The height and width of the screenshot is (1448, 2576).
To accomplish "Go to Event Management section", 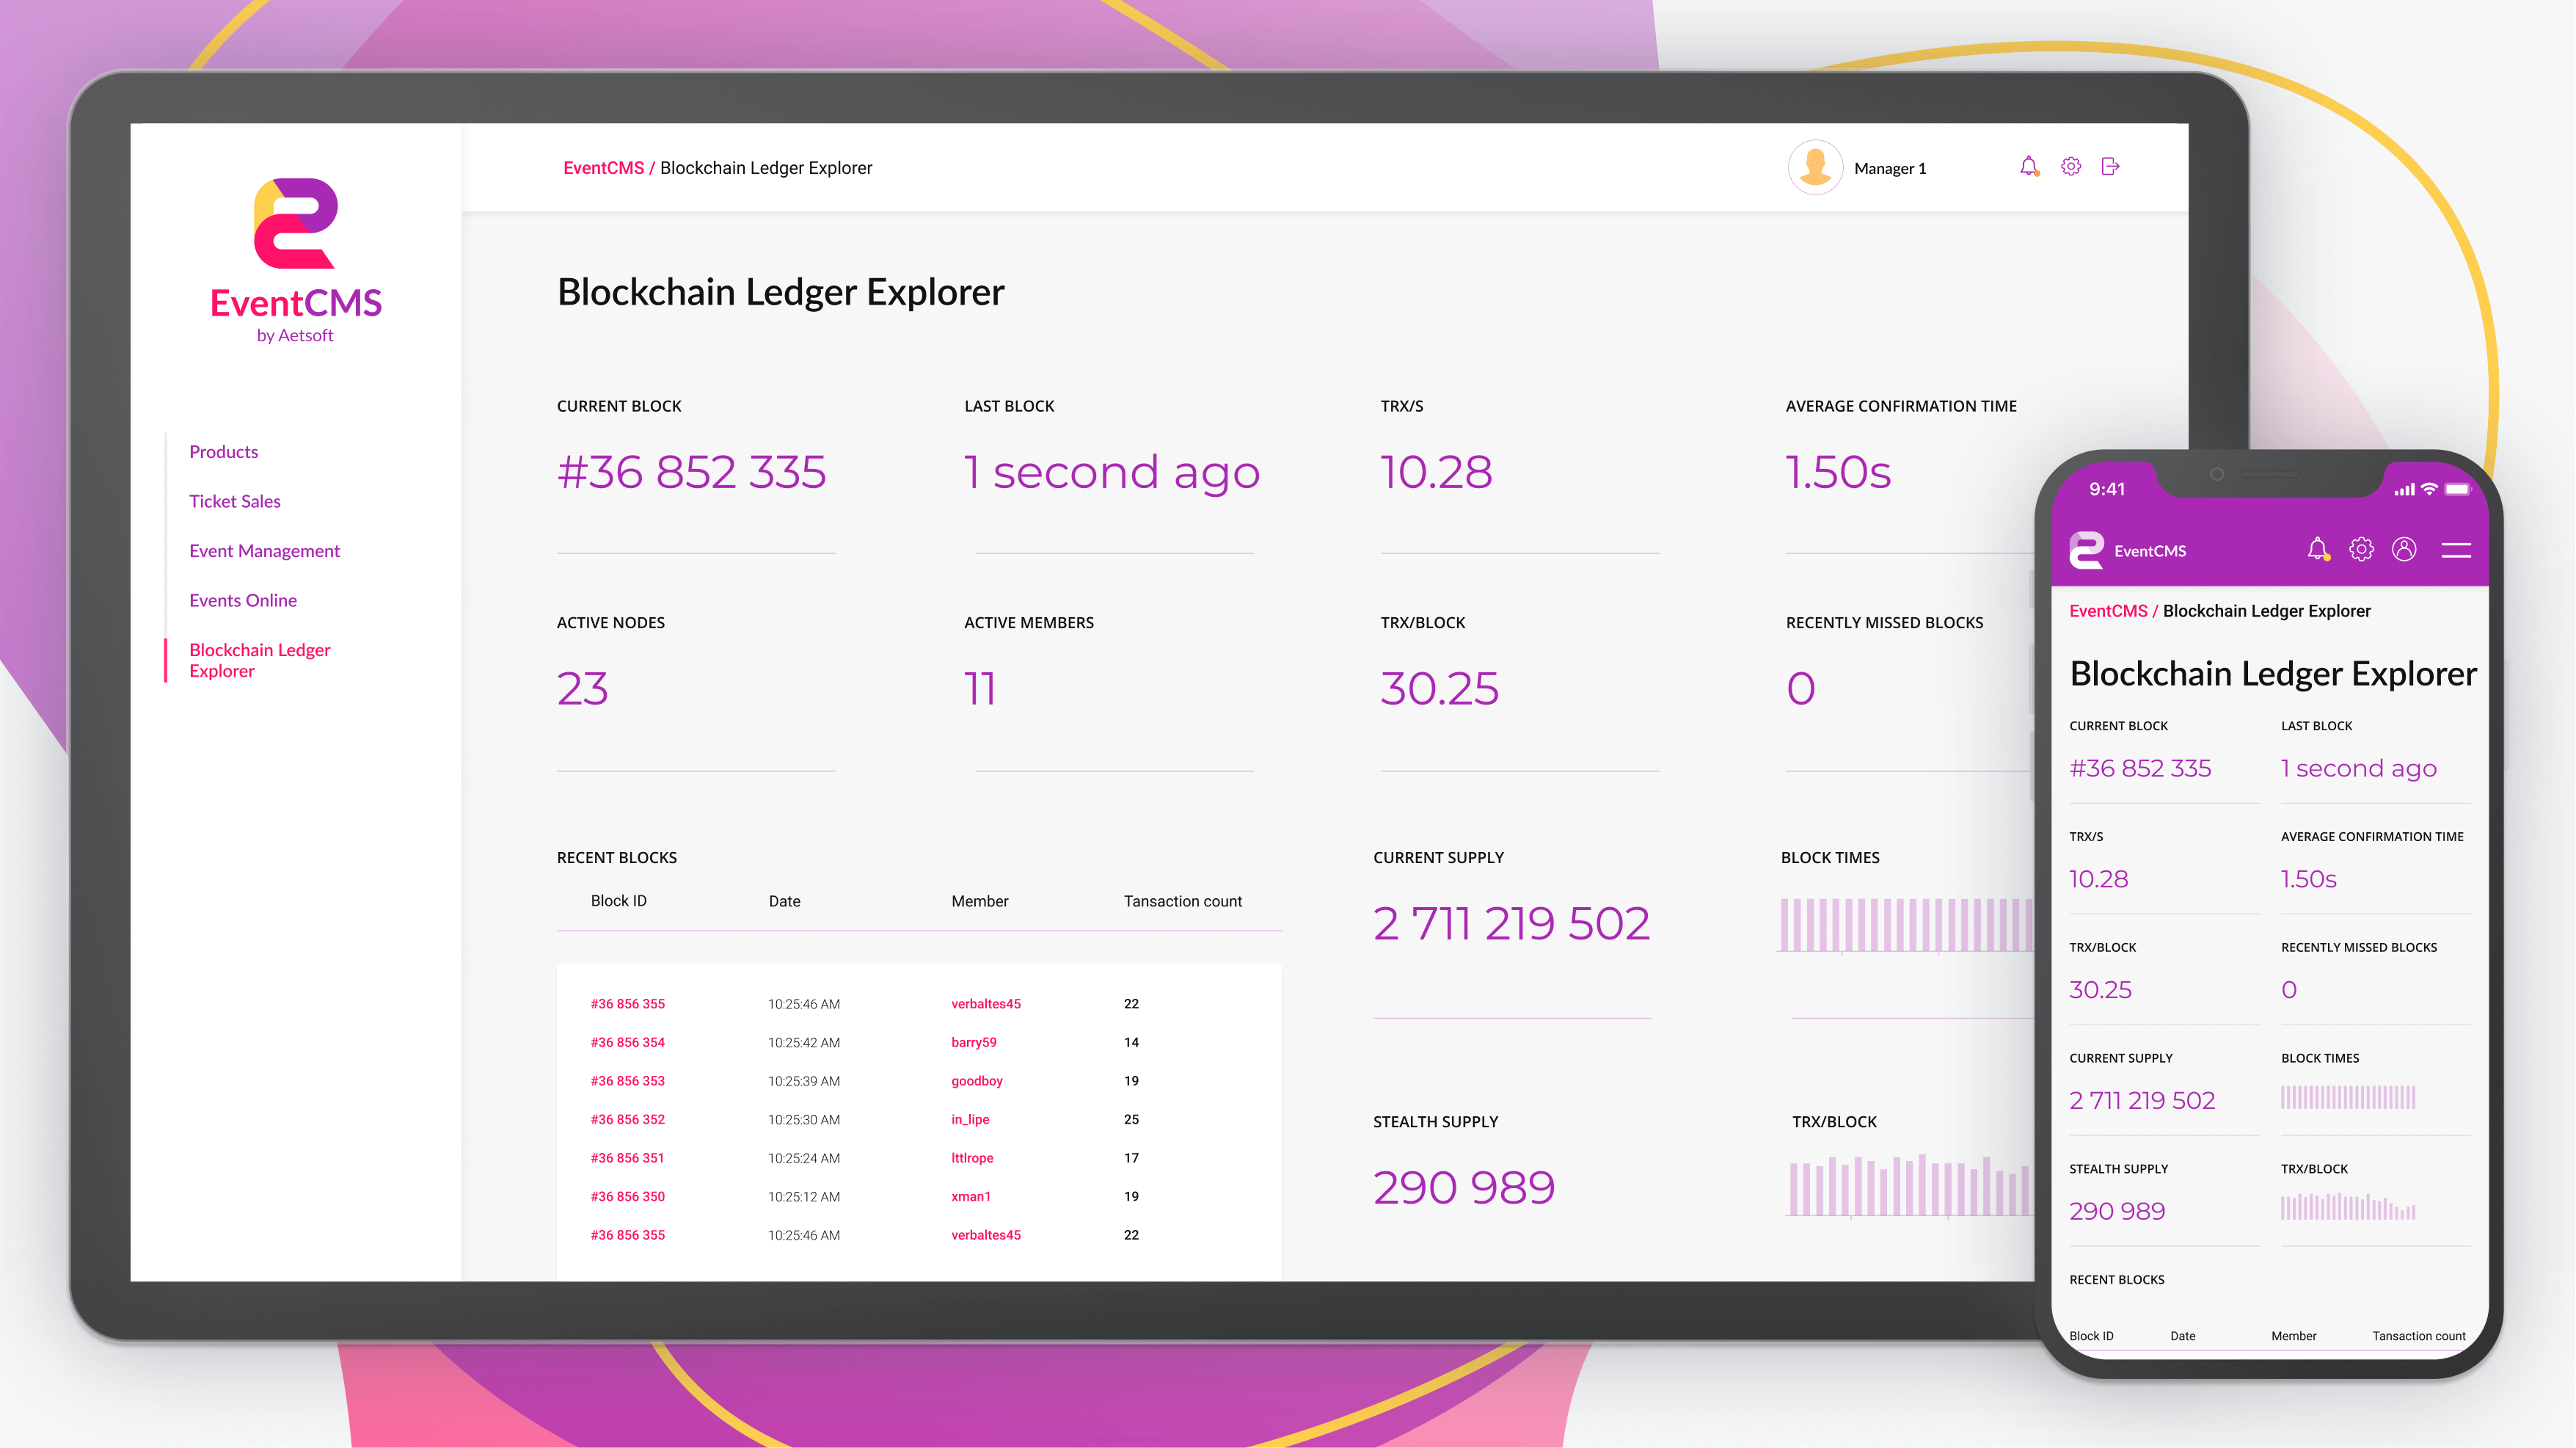I will click(x=265, y=551).
